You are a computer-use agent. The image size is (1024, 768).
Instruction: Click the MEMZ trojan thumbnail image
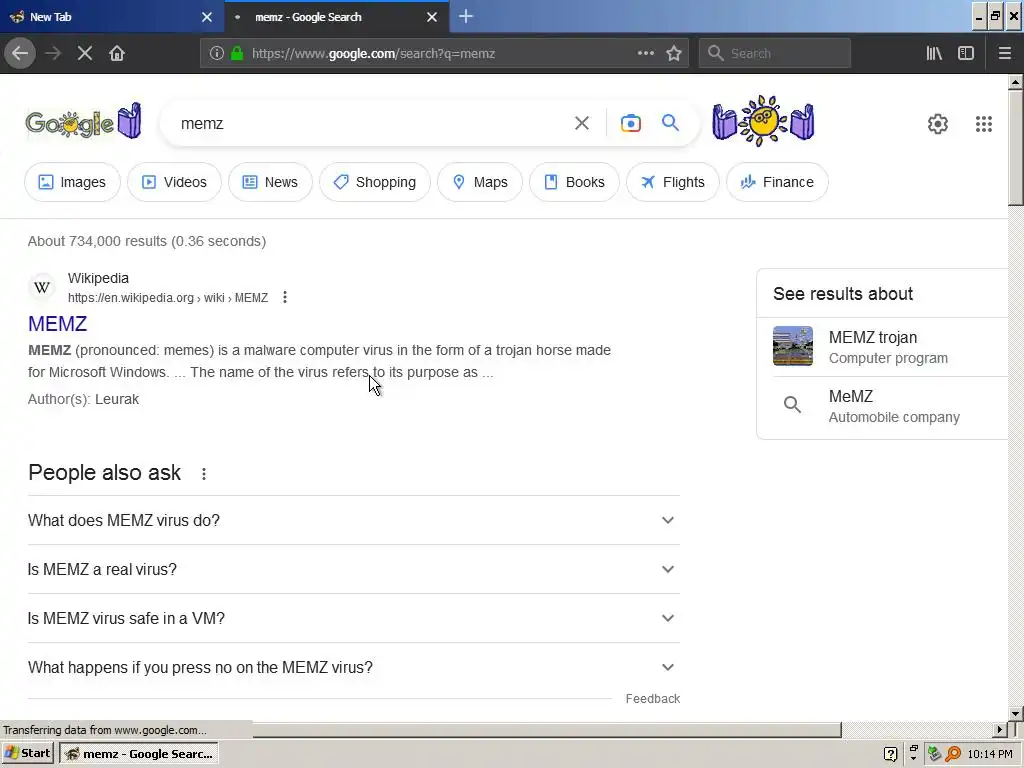tap(793, 346)
